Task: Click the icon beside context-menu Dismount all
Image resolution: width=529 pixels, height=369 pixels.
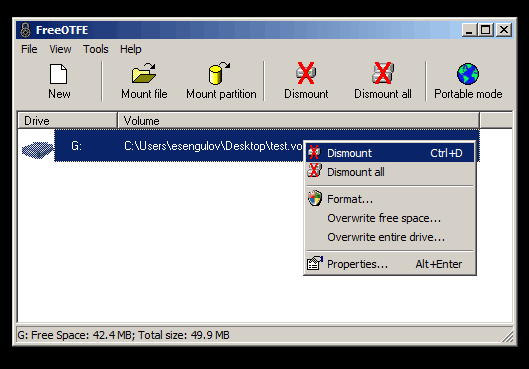Action: pos(314,171)
